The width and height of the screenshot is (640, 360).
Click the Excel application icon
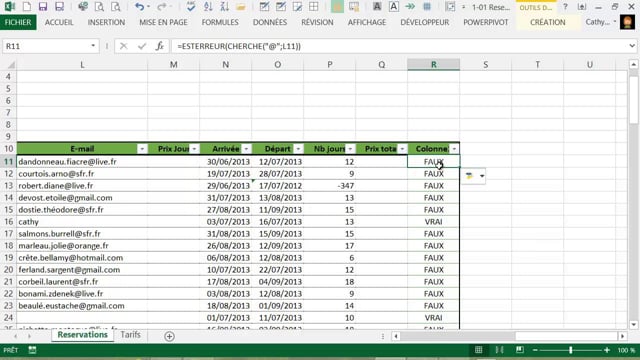pyautogui.click(x=9, y=7)
